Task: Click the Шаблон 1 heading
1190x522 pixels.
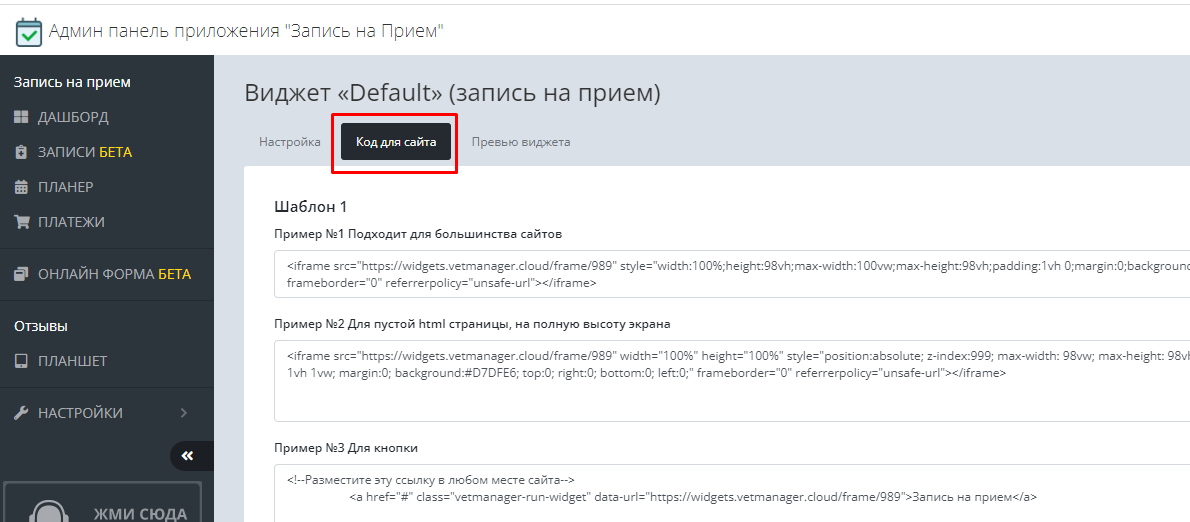Action: pos(310,206)
